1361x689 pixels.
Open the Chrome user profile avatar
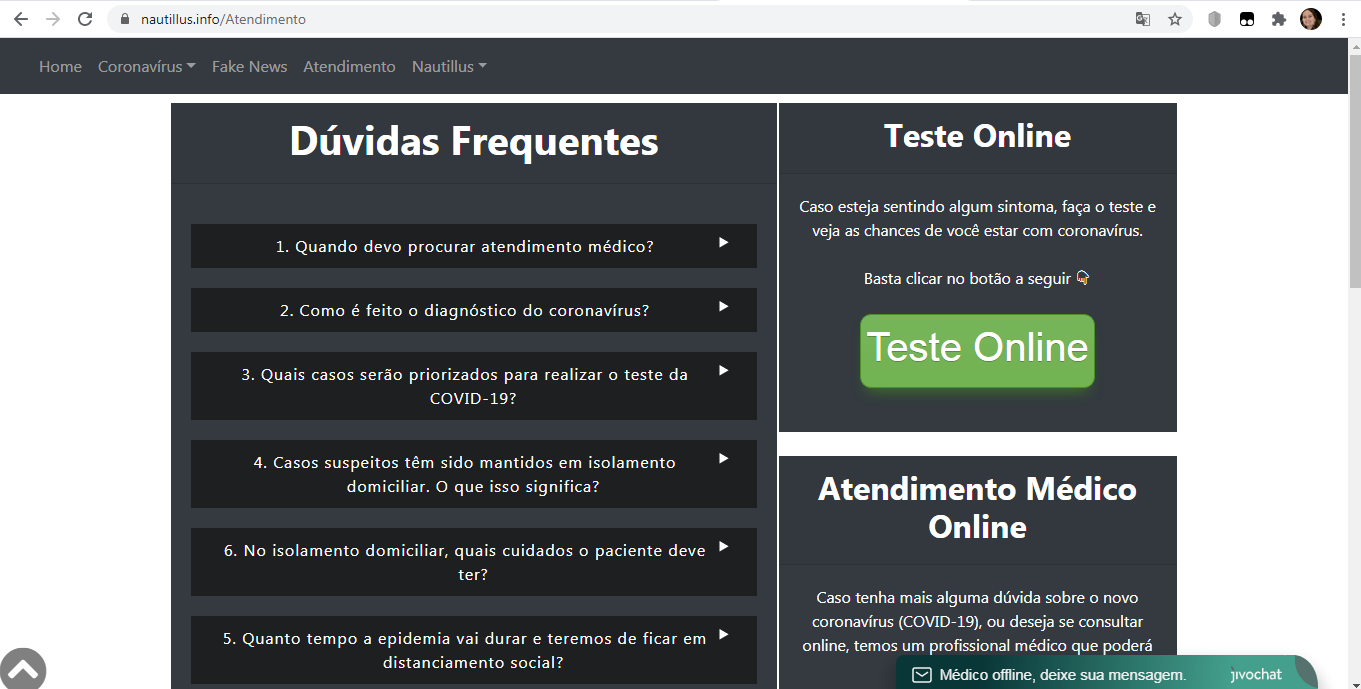point(1310,19)
